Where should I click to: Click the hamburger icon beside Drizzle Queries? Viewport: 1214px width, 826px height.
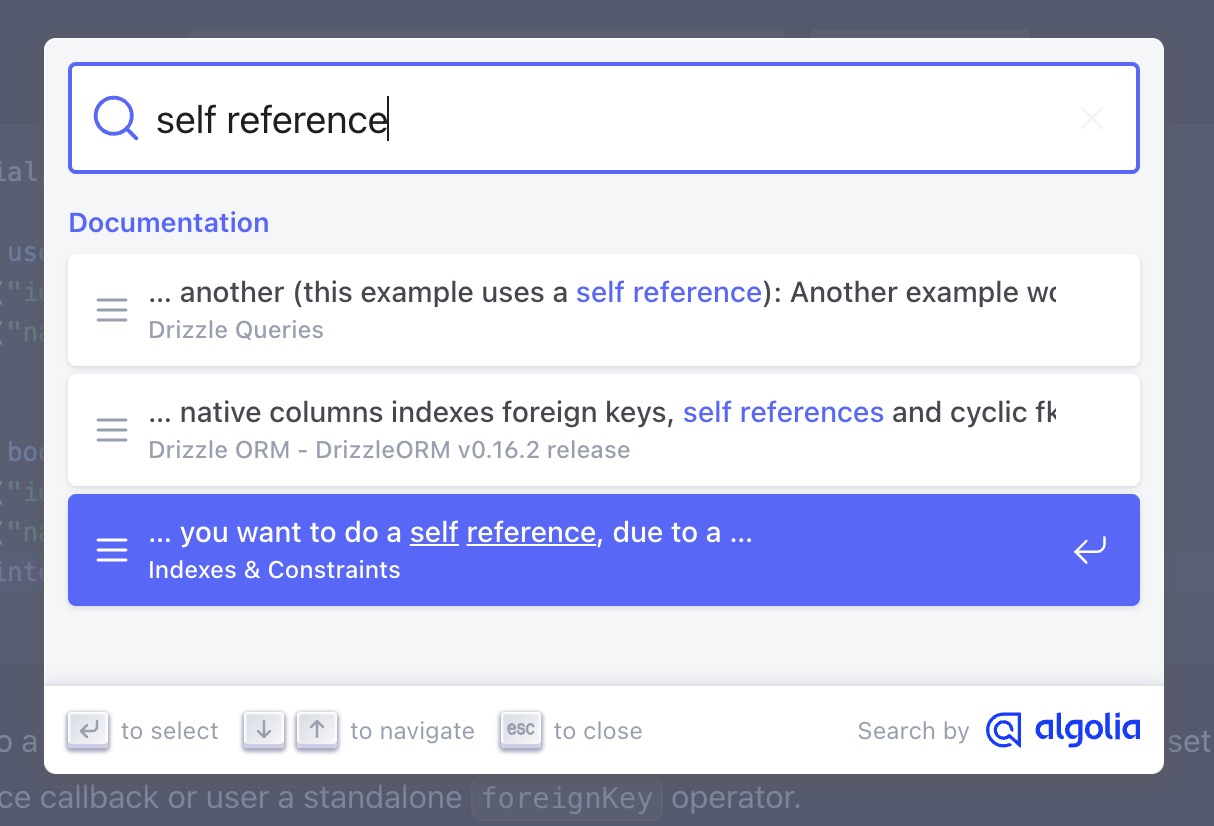click(x=112, y=310)
